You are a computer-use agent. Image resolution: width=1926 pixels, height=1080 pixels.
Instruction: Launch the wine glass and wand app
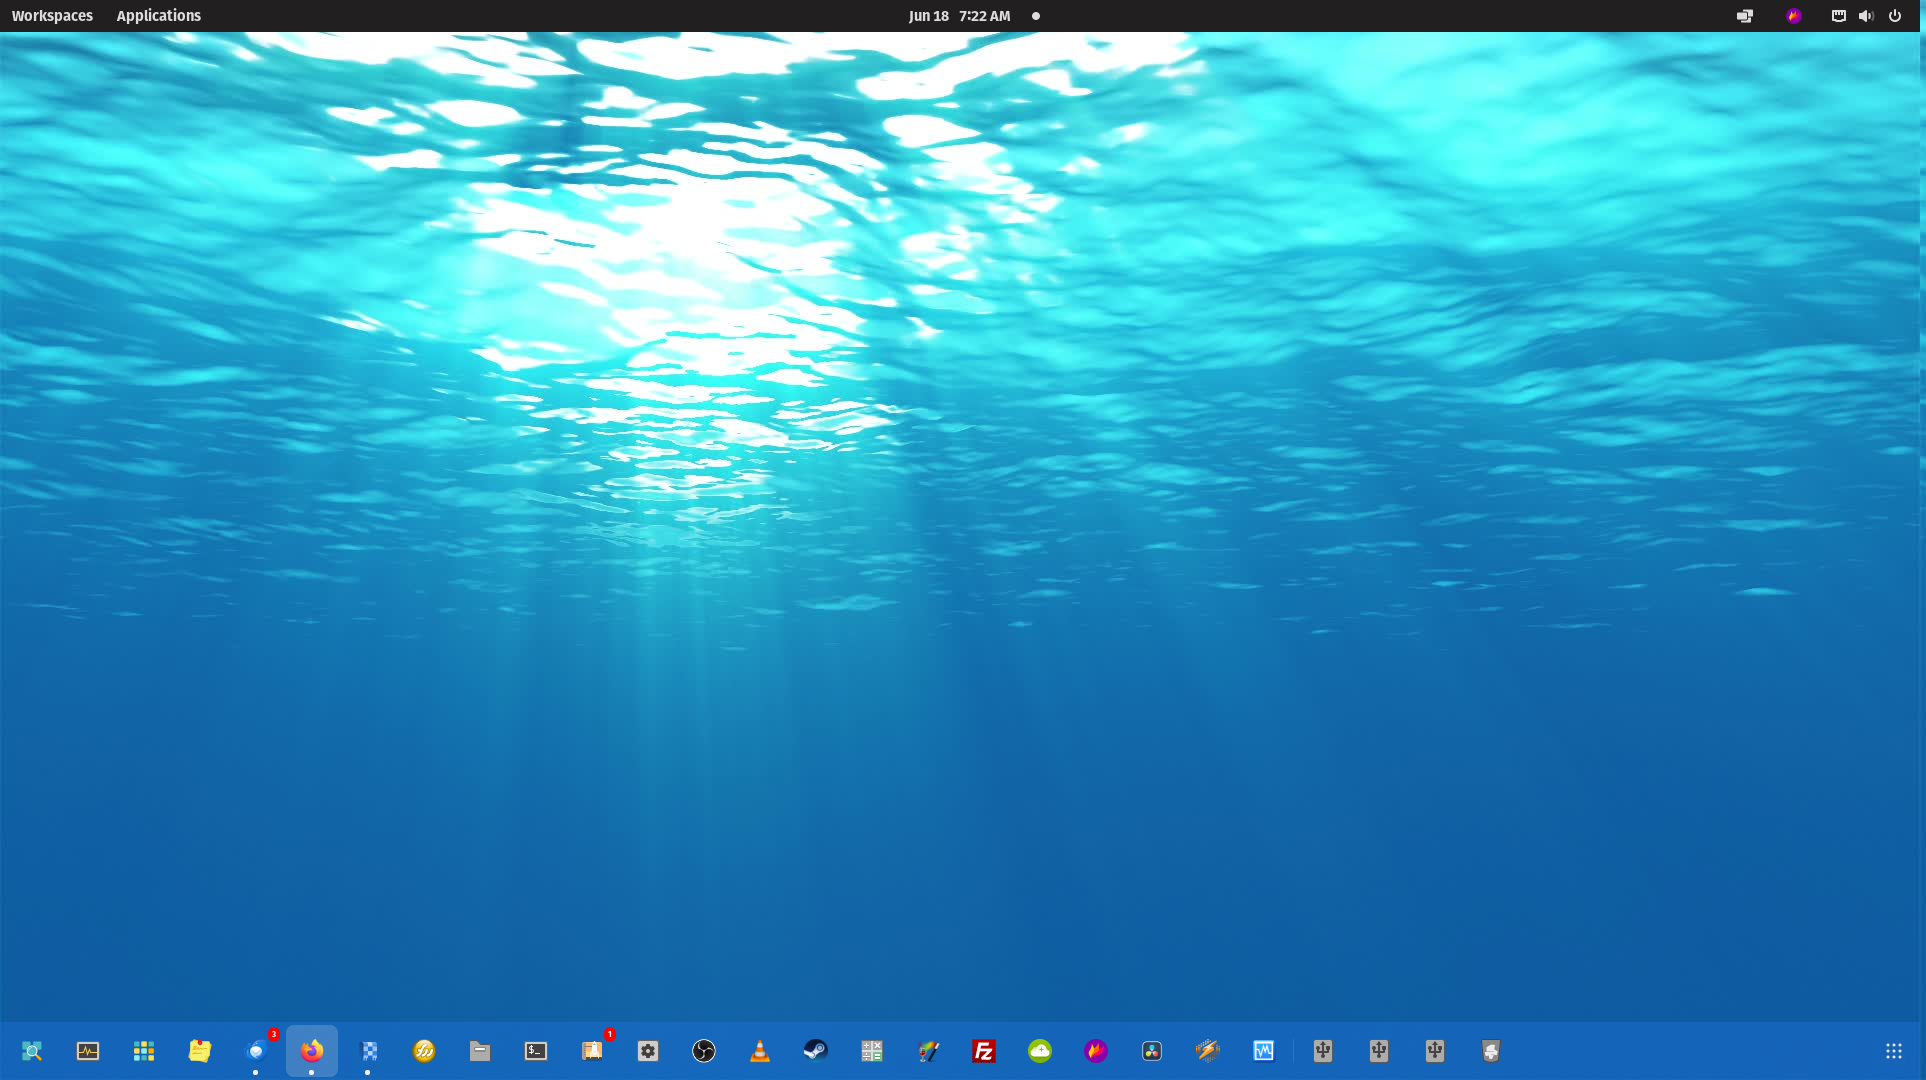(x=928, y=1051)
